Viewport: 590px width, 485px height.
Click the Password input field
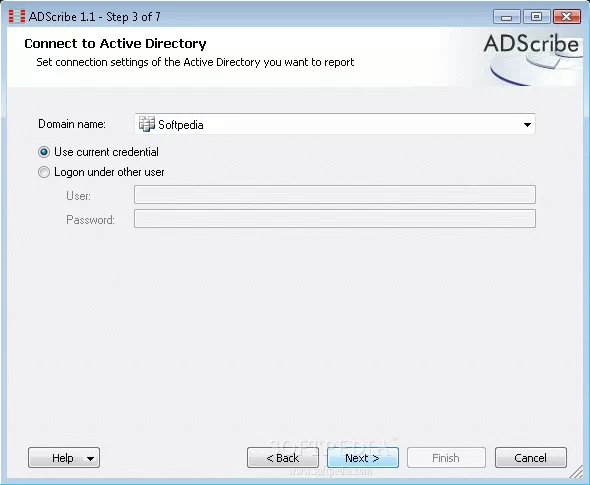(335, 219)
